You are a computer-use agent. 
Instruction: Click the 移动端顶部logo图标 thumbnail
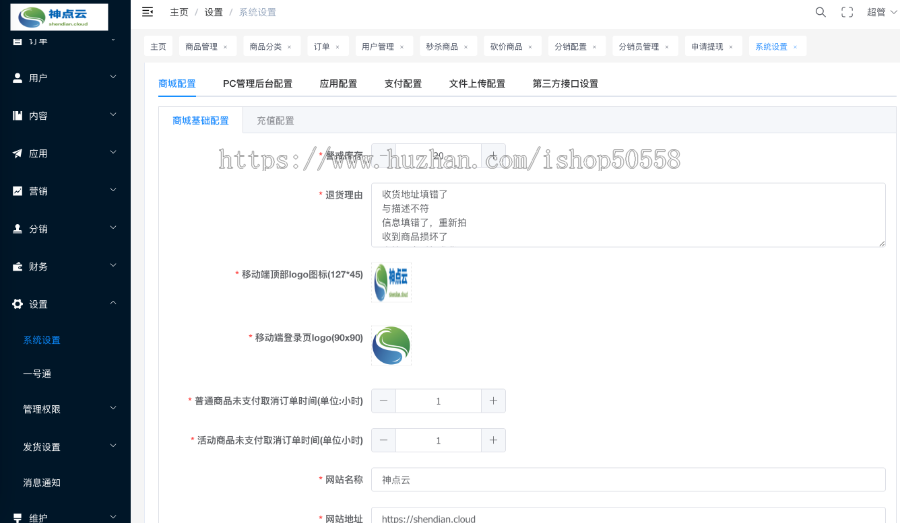click(x=391, y=282)
